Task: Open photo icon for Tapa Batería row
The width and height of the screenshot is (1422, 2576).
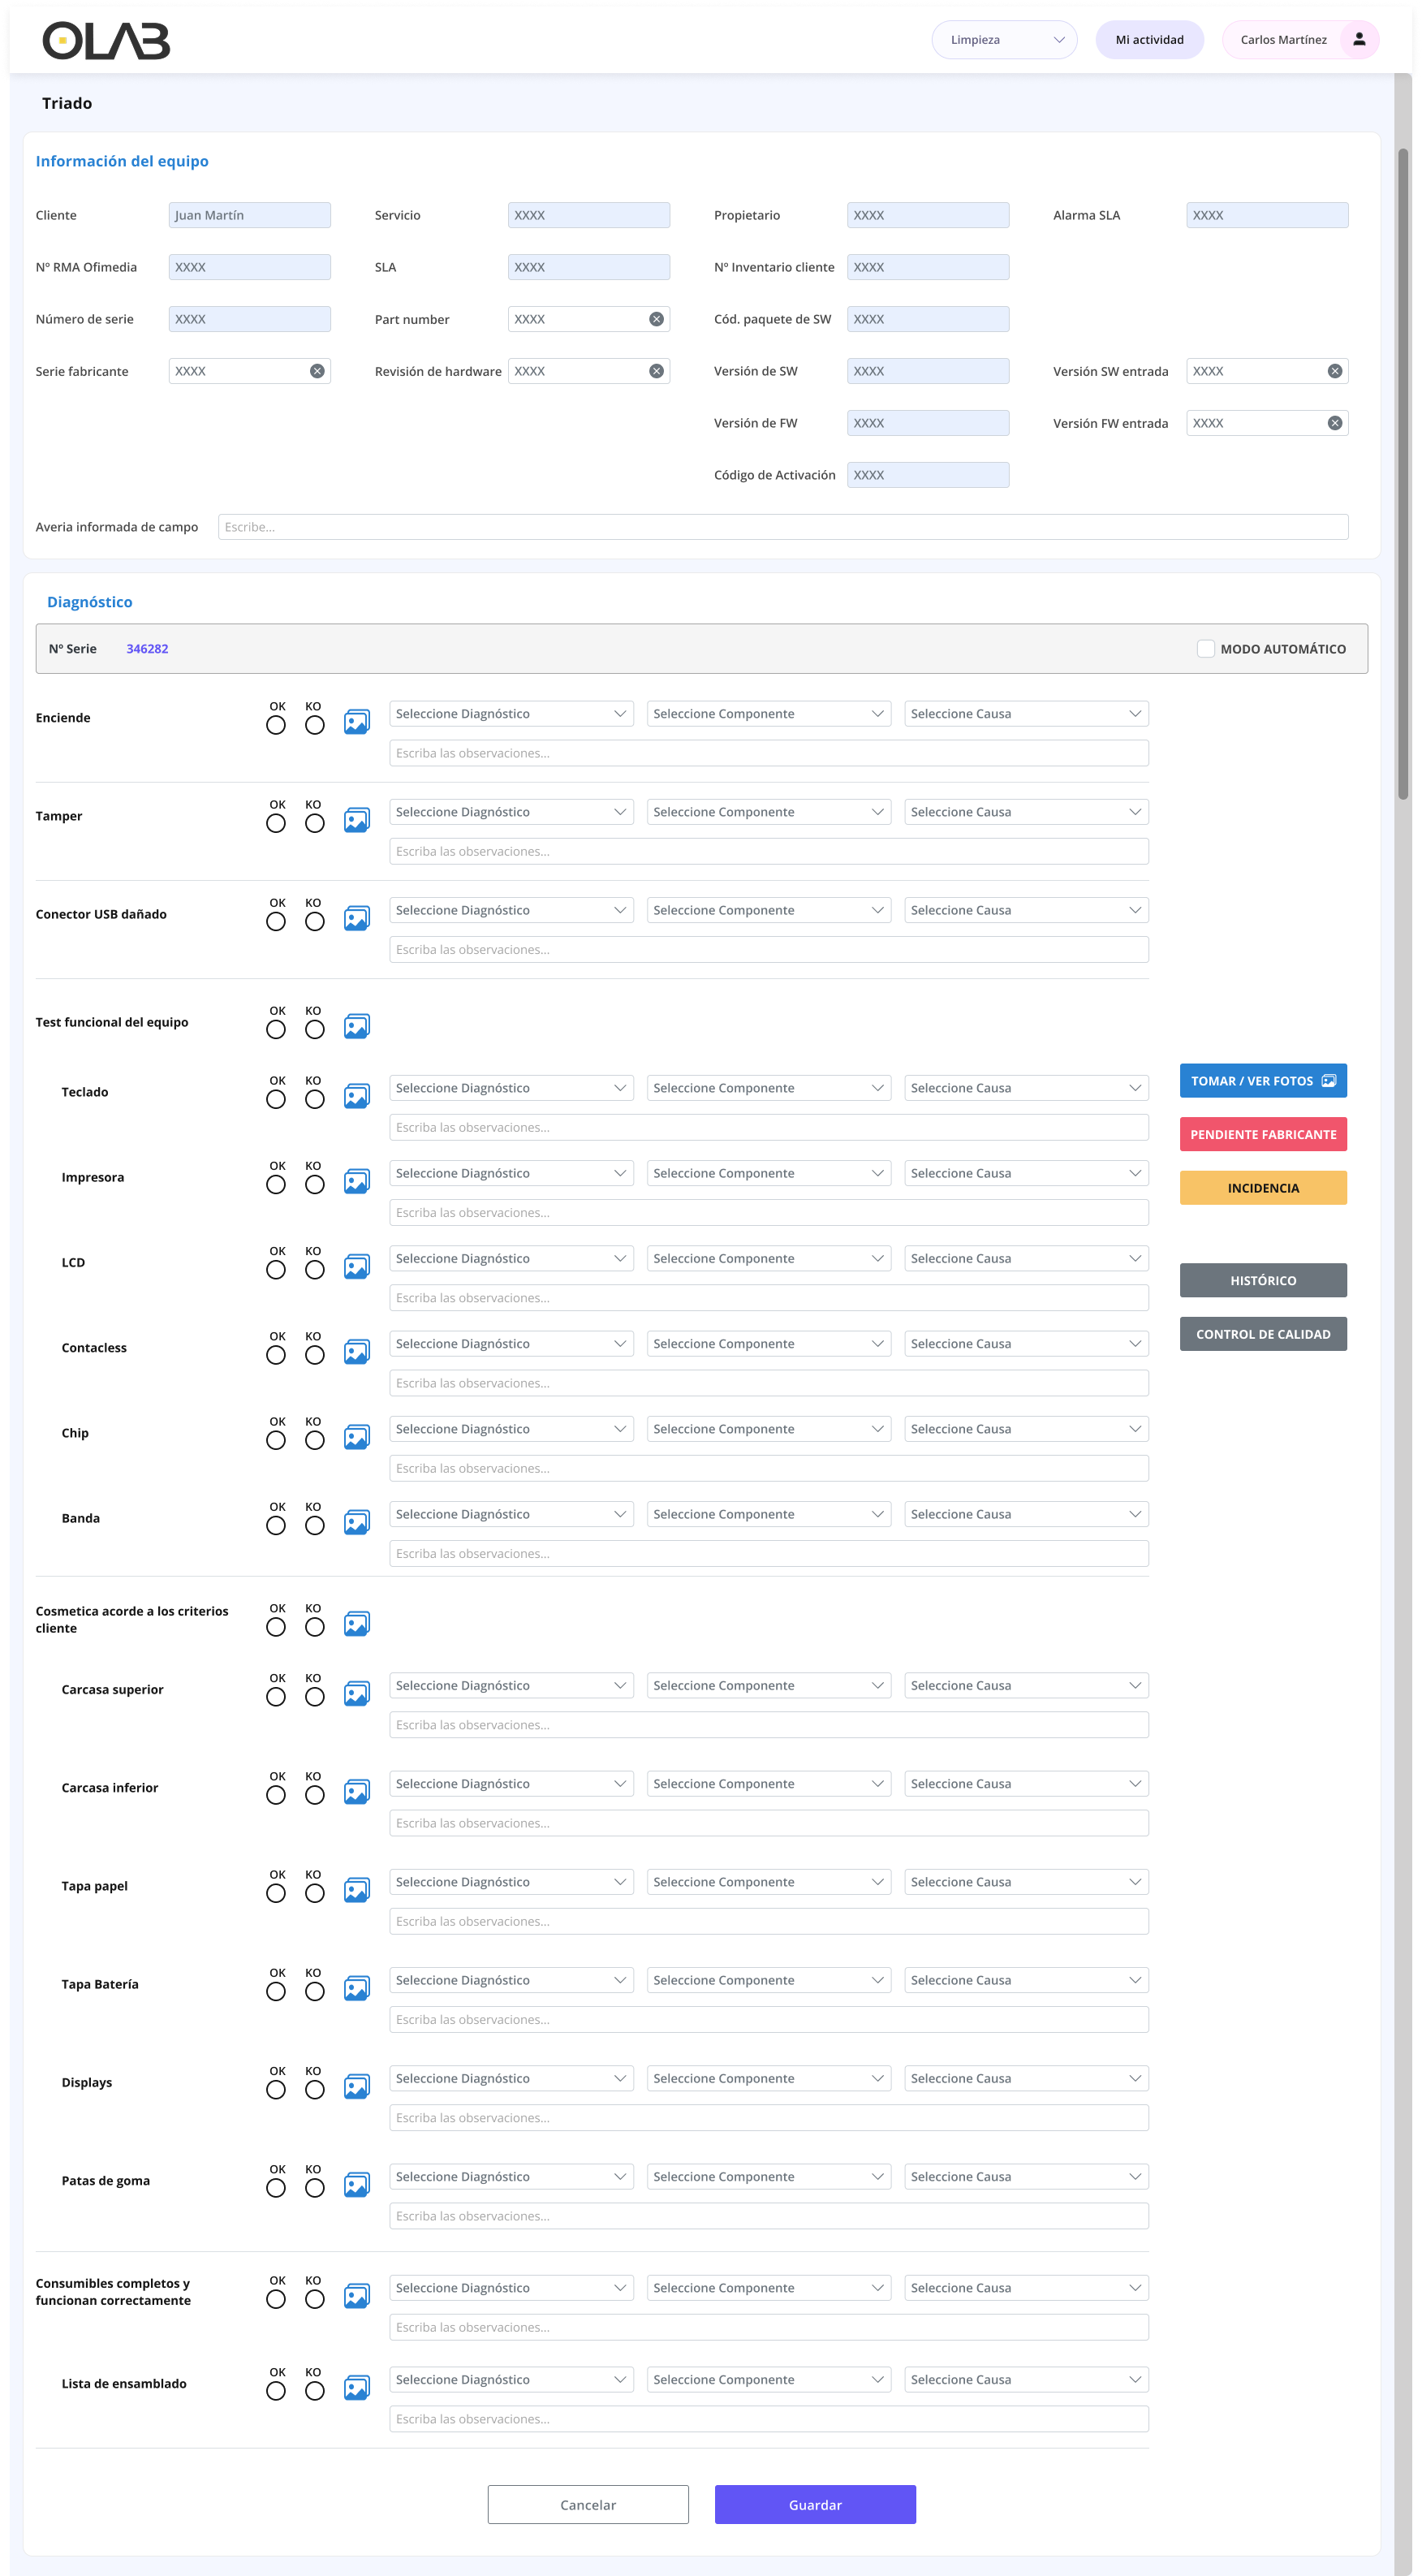Action: 356,1988
